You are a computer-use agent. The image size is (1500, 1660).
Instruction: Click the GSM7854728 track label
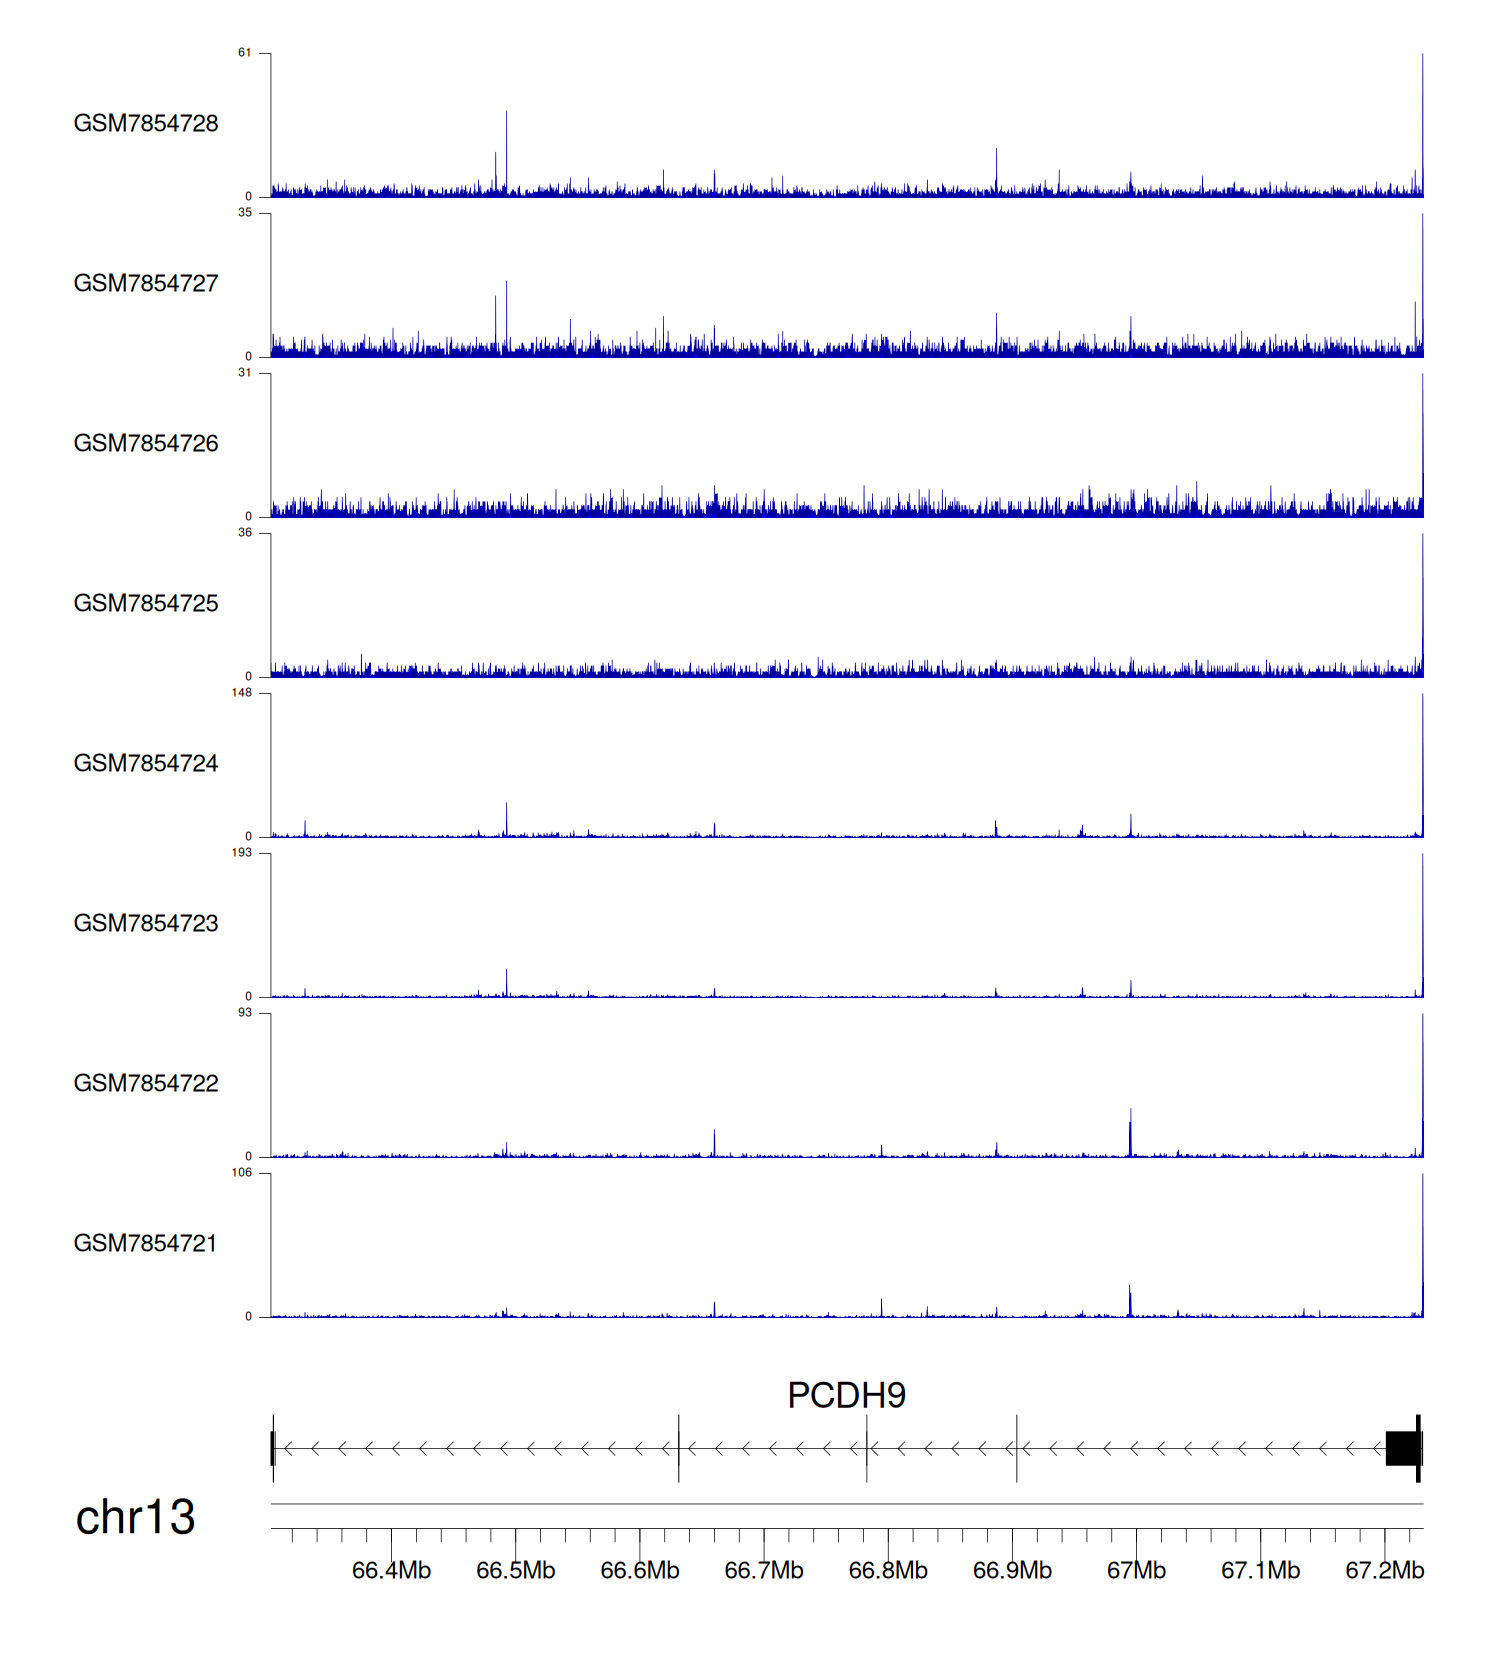click(x=146, y=123)
